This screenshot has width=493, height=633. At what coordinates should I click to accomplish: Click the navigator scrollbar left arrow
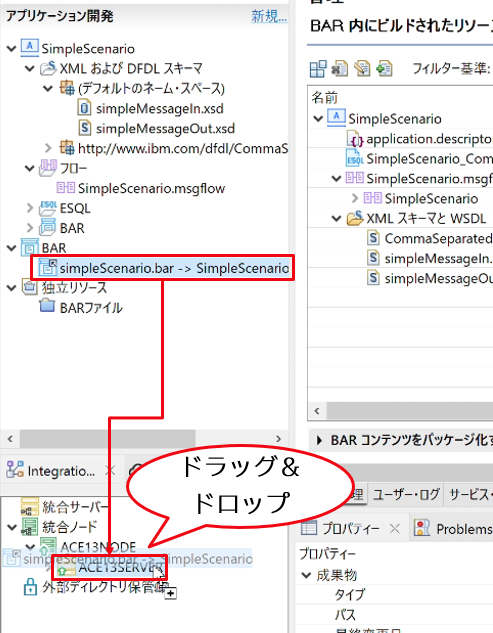point(10,438)
